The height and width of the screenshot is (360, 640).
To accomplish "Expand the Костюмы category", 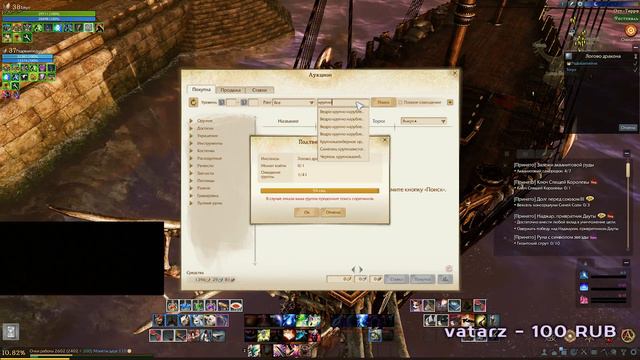I will click(x=191, y=151).
